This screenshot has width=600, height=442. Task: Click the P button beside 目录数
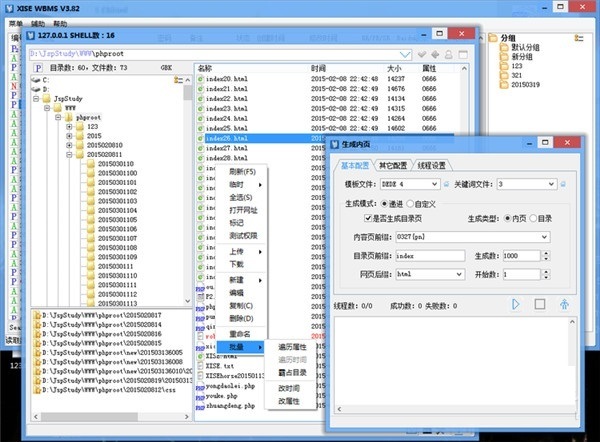38,68
